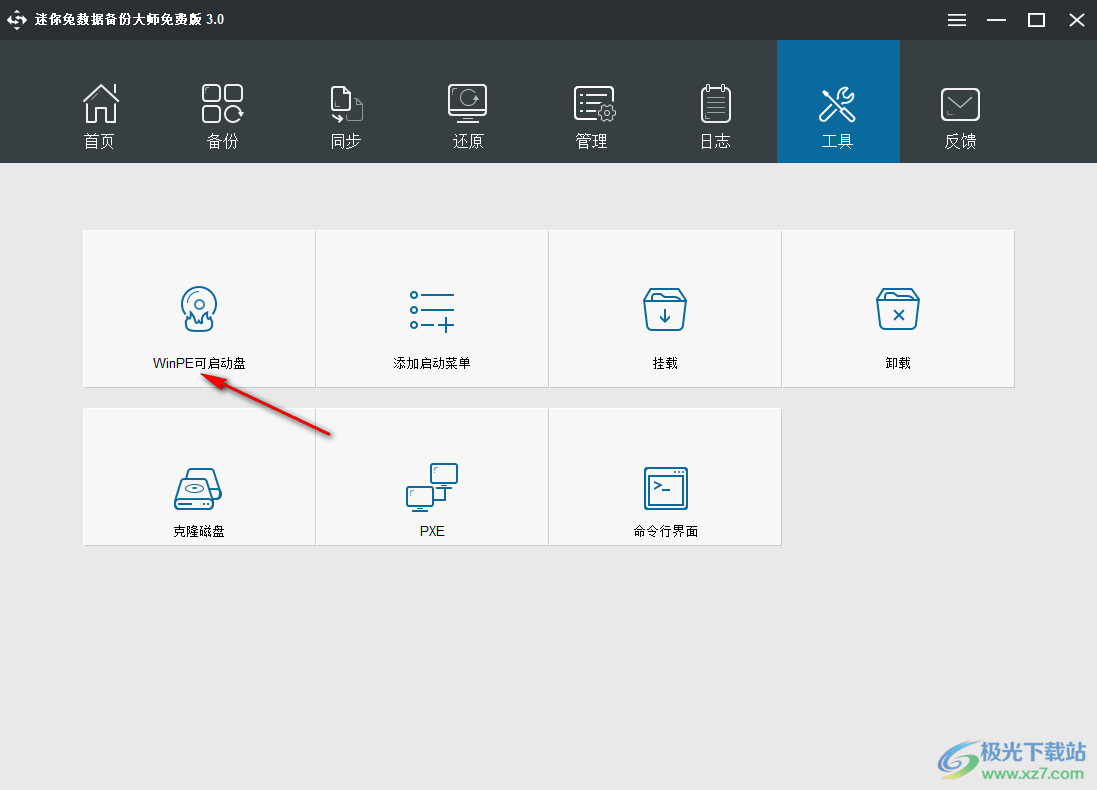Open the hamburger menu

[x=956, y=19]
